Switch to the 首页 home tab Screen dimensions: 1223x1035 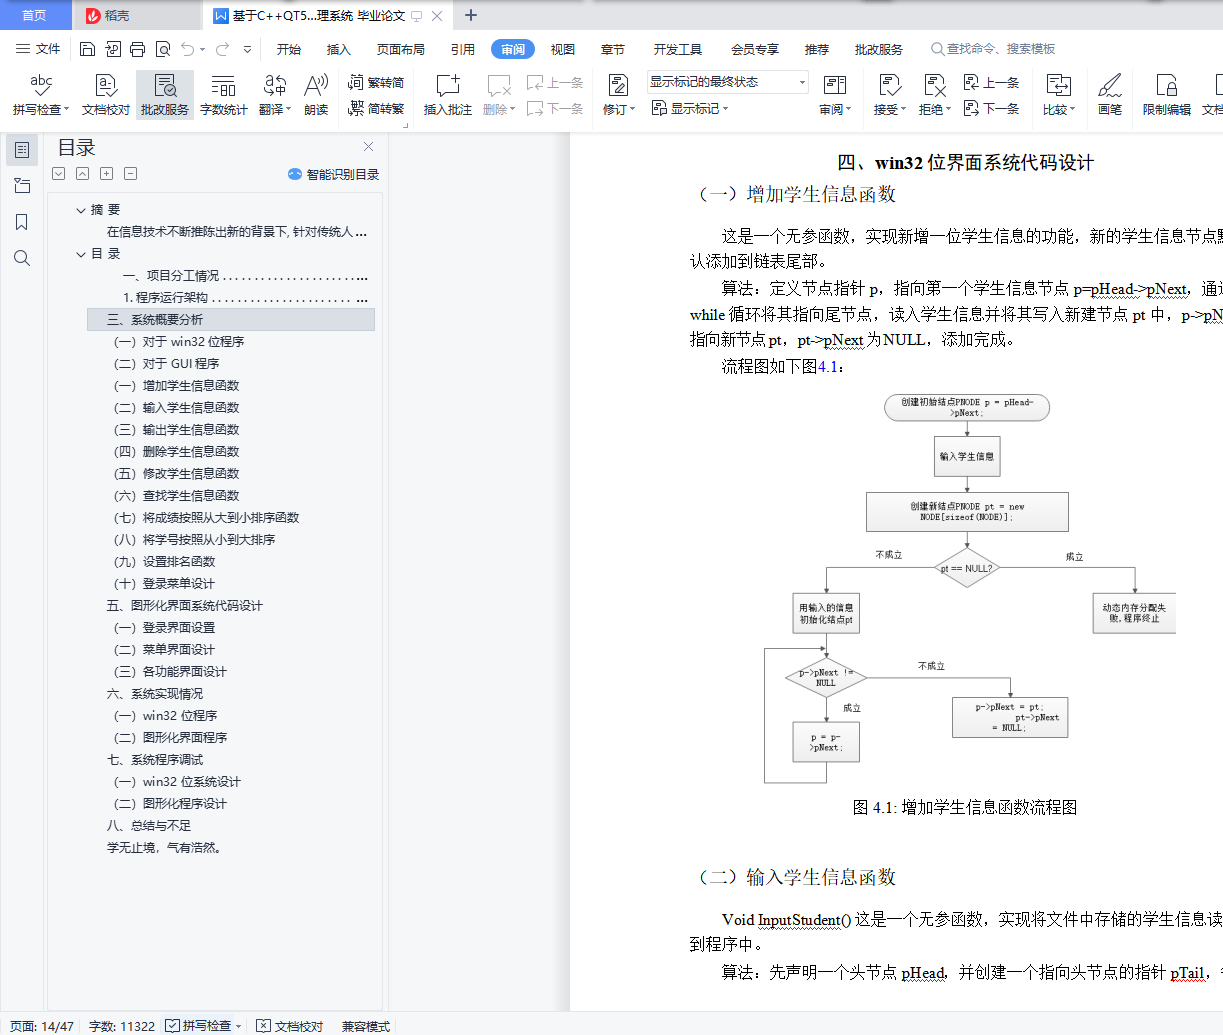pyautogui.click(x=34, y=15)
